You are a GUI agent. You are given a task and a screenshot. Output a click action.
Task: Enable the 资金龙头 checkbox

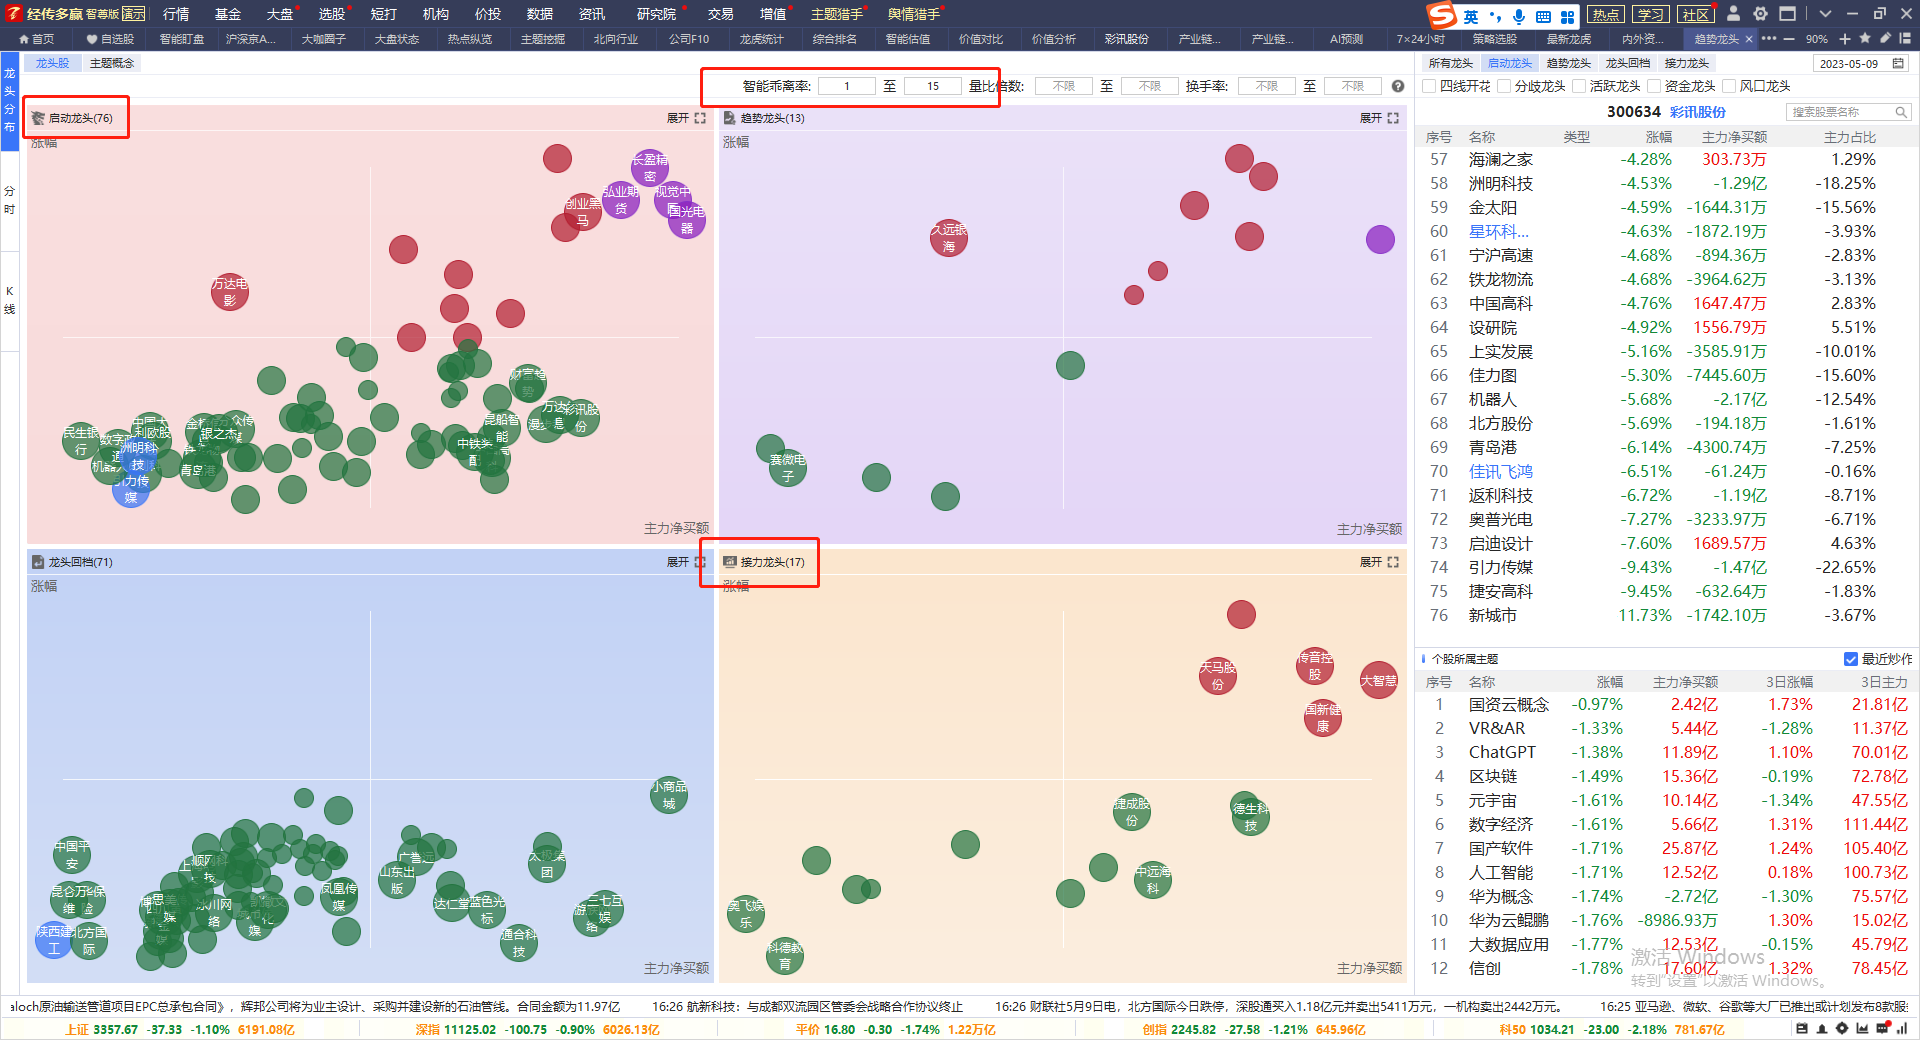coord(1654,86)
